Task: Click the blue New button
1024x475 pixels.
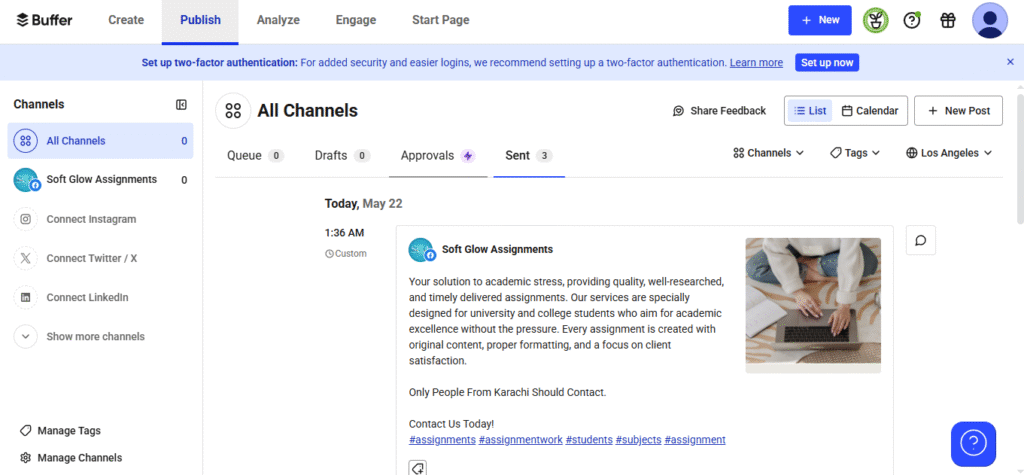Action: coord(820,20)
